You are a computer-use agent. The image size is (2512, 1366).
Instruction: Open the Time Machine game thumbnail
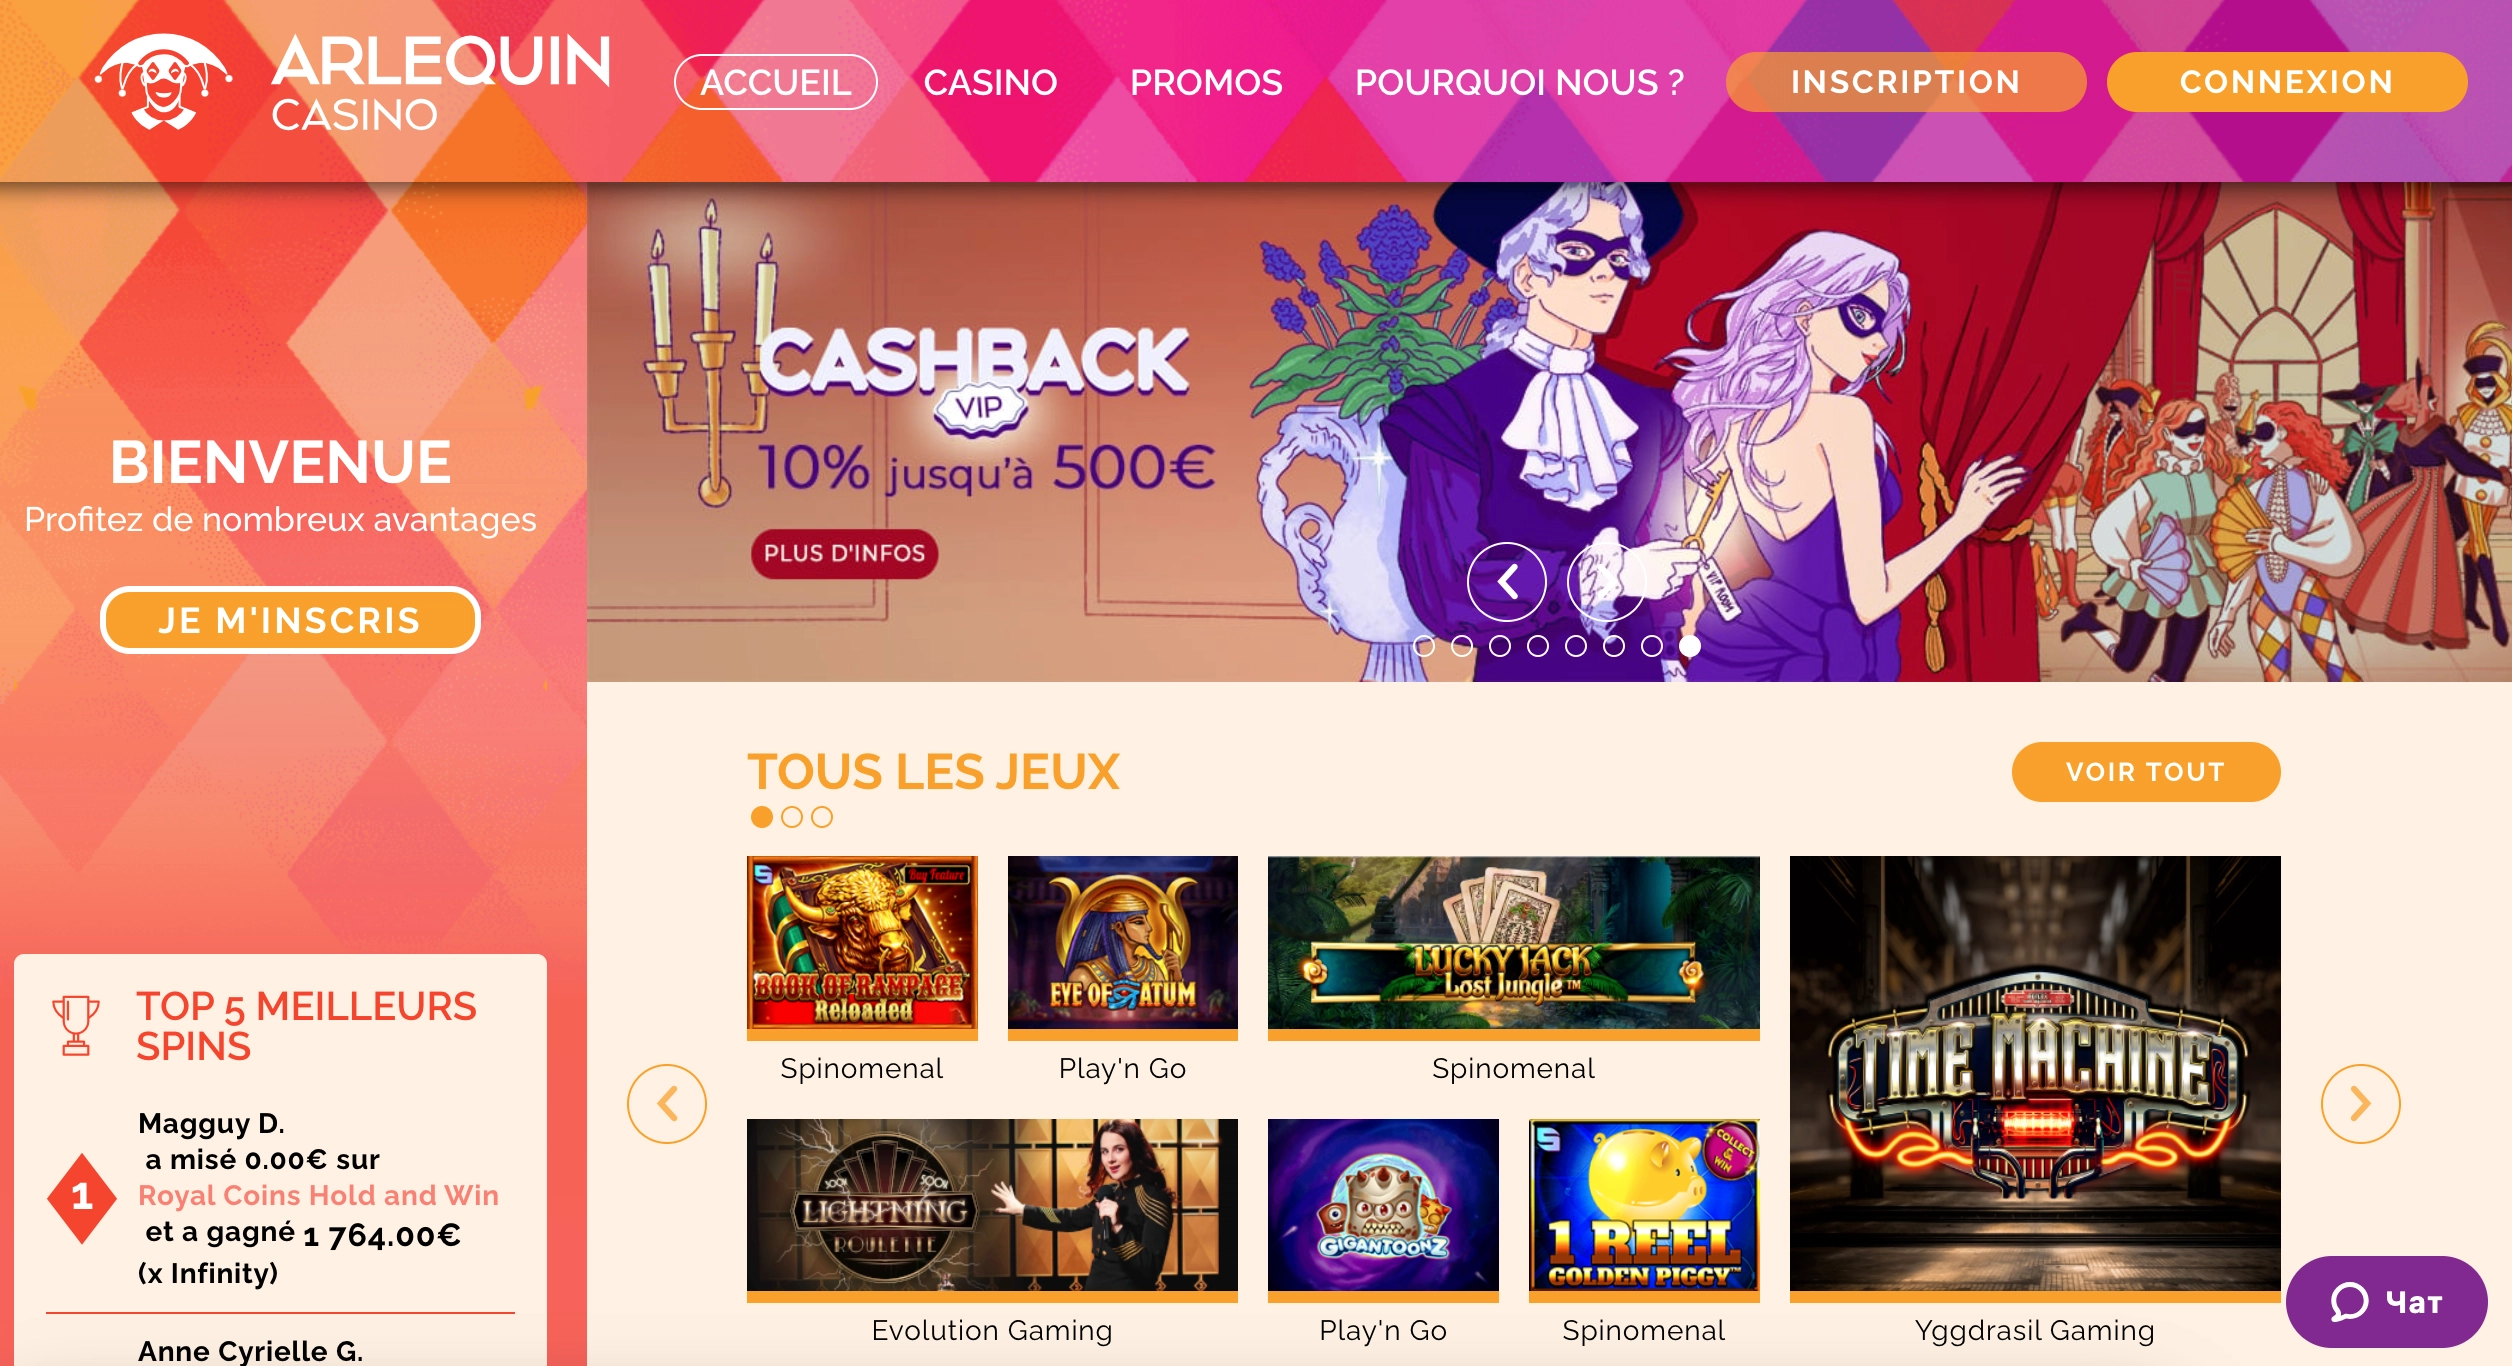click(x=2035, y=1074)
